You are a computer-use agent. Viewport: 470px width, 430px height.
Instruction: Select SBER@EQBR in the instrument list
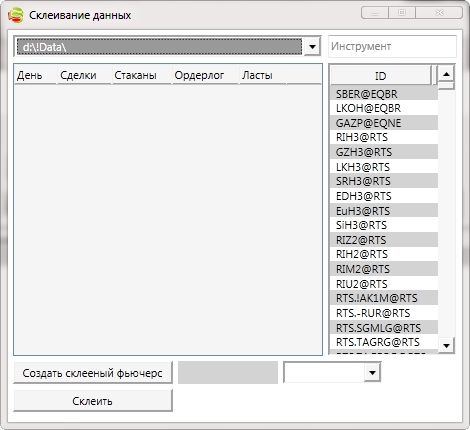pos(384,94)
